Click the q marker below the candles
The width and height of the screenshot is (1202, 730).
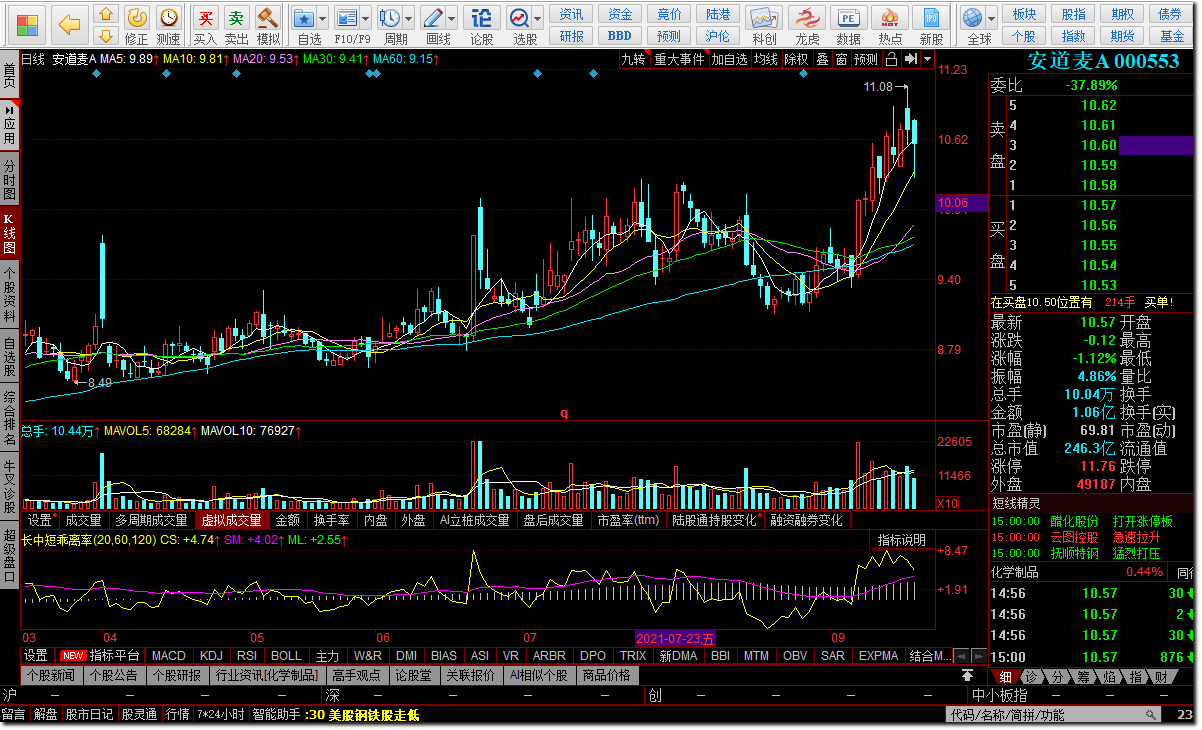[563, 412]
